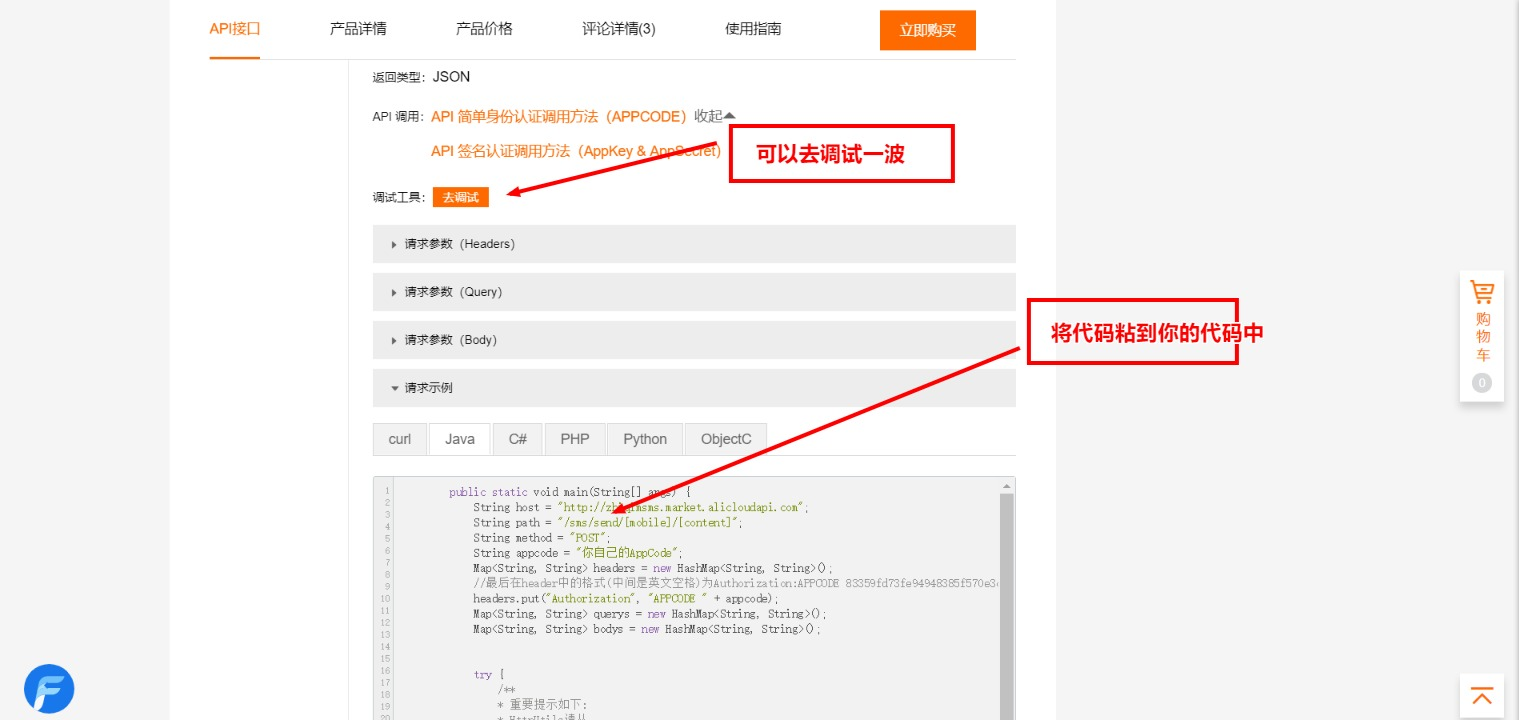Expand 请求参数 (Body) section

694,340
